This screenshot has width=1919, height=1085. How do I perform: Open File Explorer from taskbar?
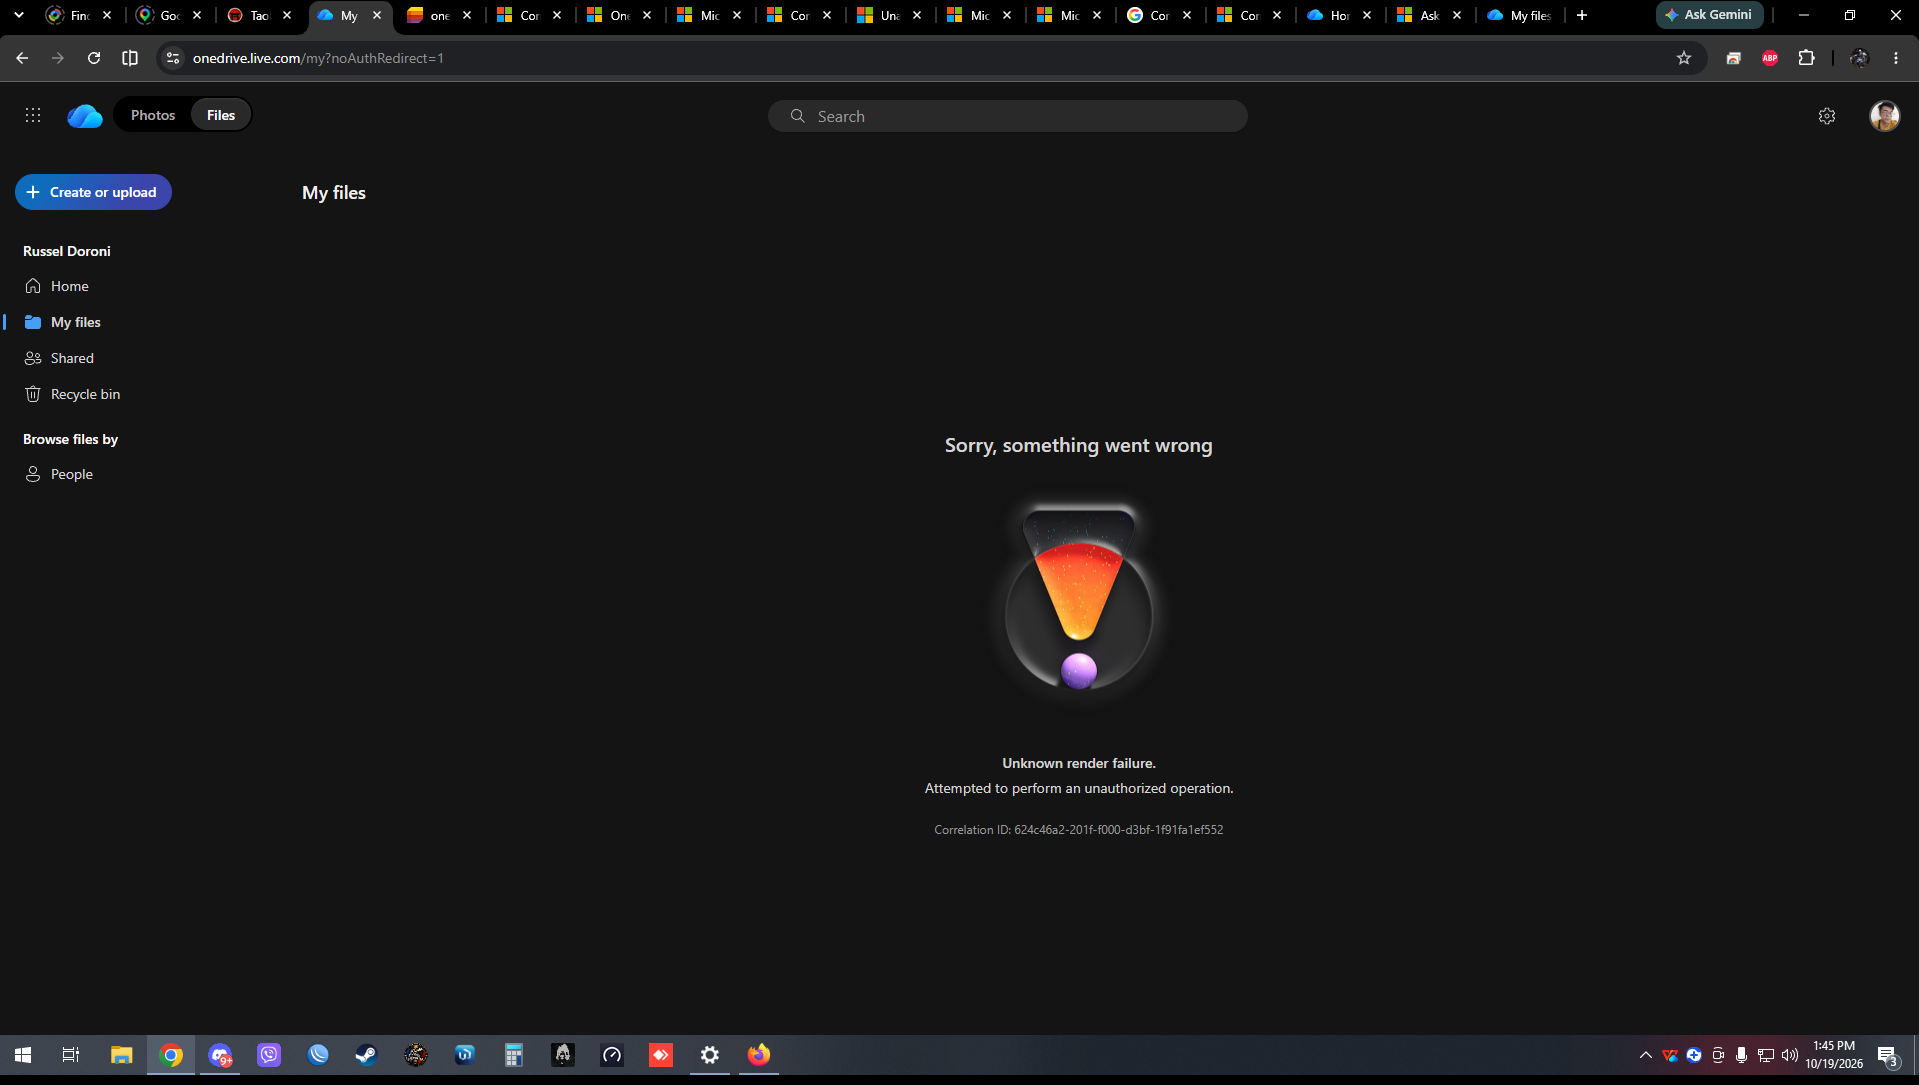pos(121,1055)
